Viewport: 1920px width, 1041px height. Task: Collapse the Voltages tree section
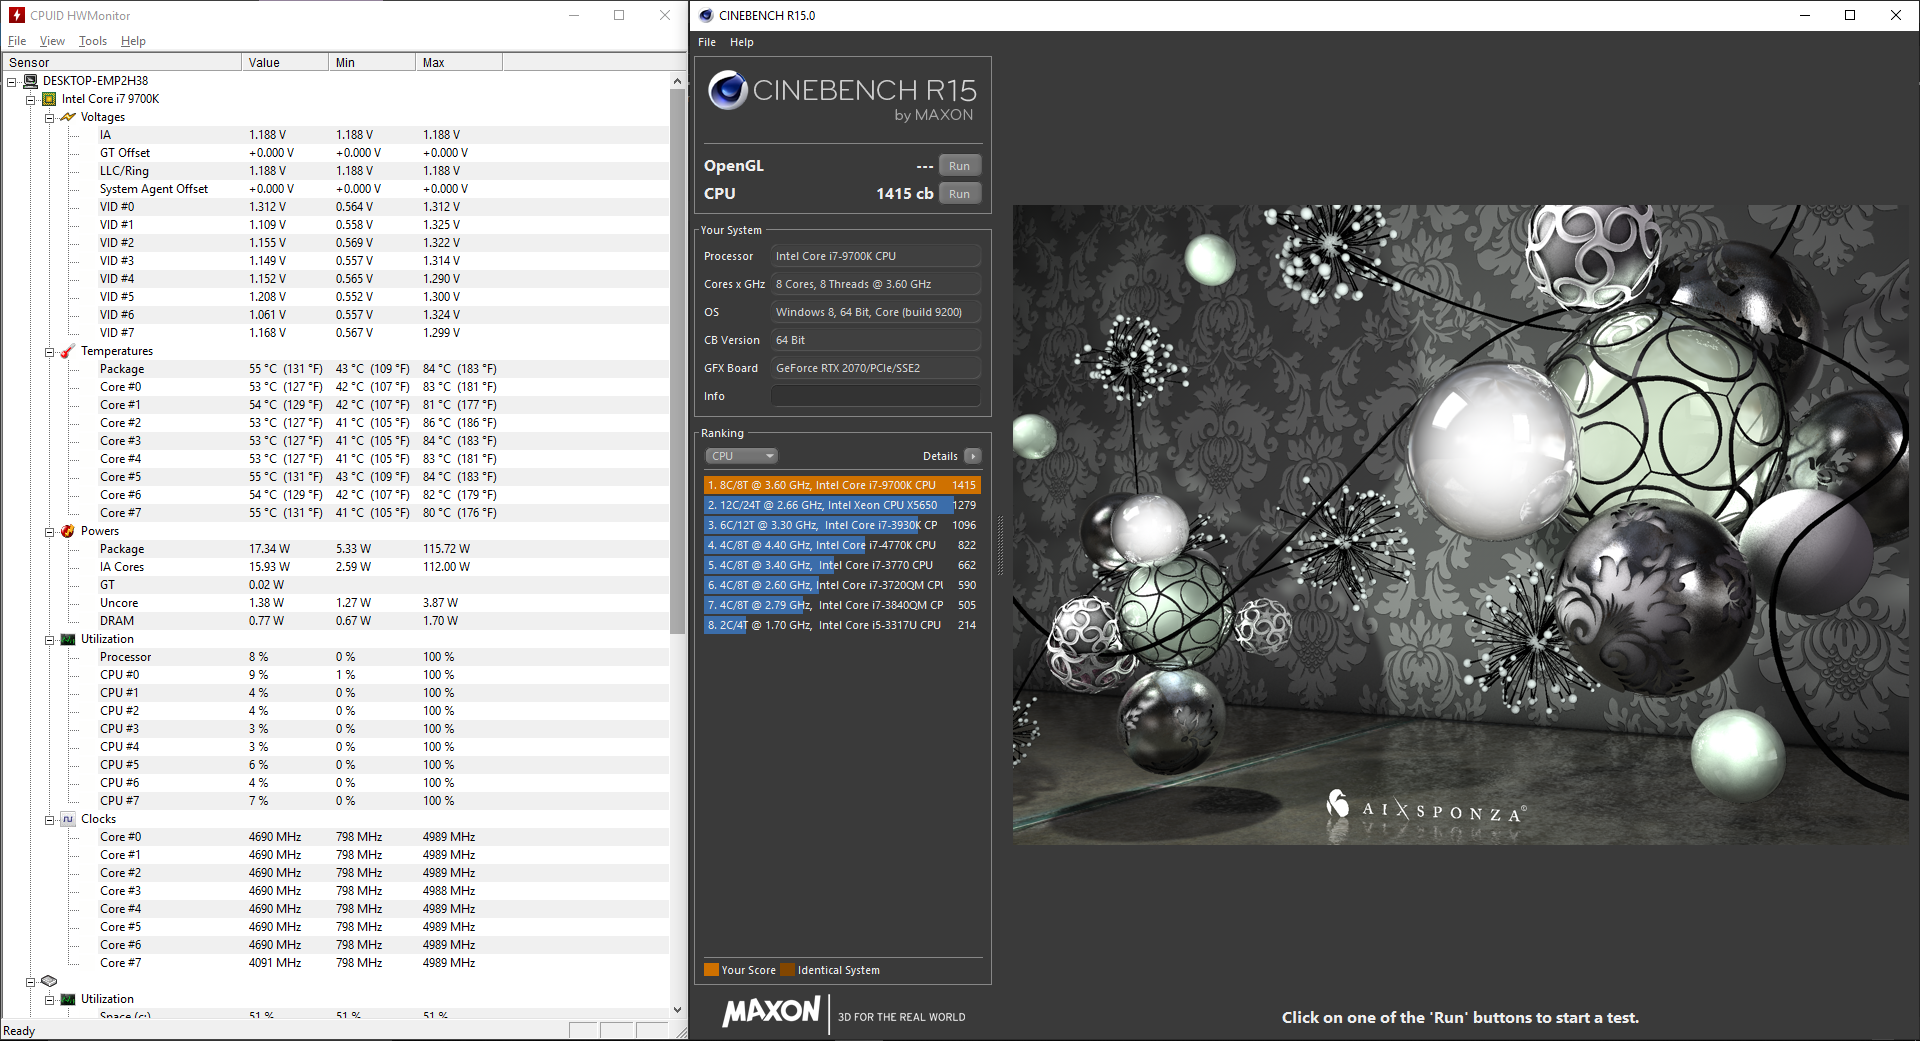pyautogui.click(x=49, y=117)
